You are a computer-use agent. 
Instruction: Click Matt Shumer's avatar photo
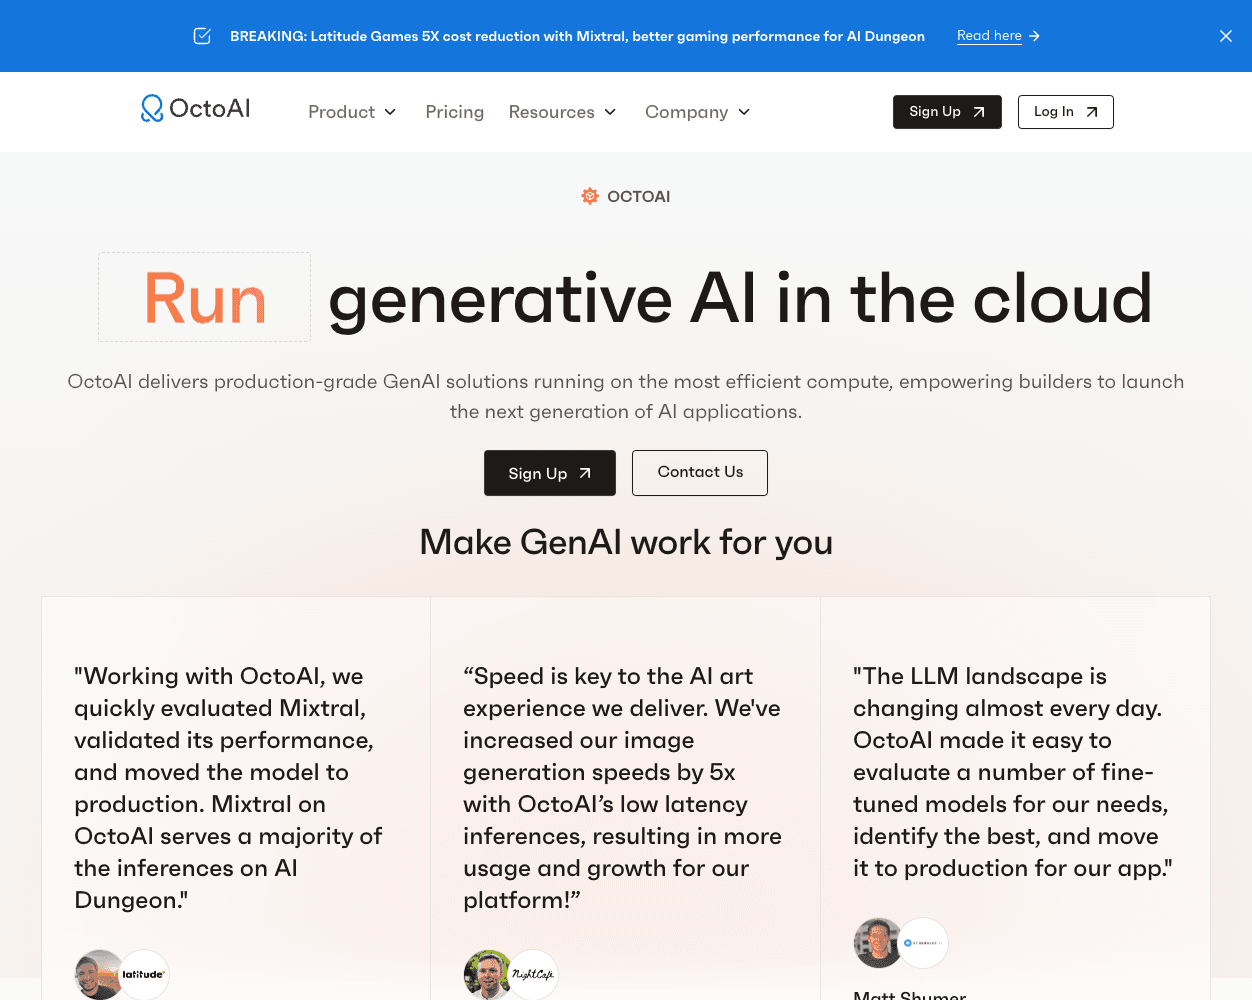878,943
